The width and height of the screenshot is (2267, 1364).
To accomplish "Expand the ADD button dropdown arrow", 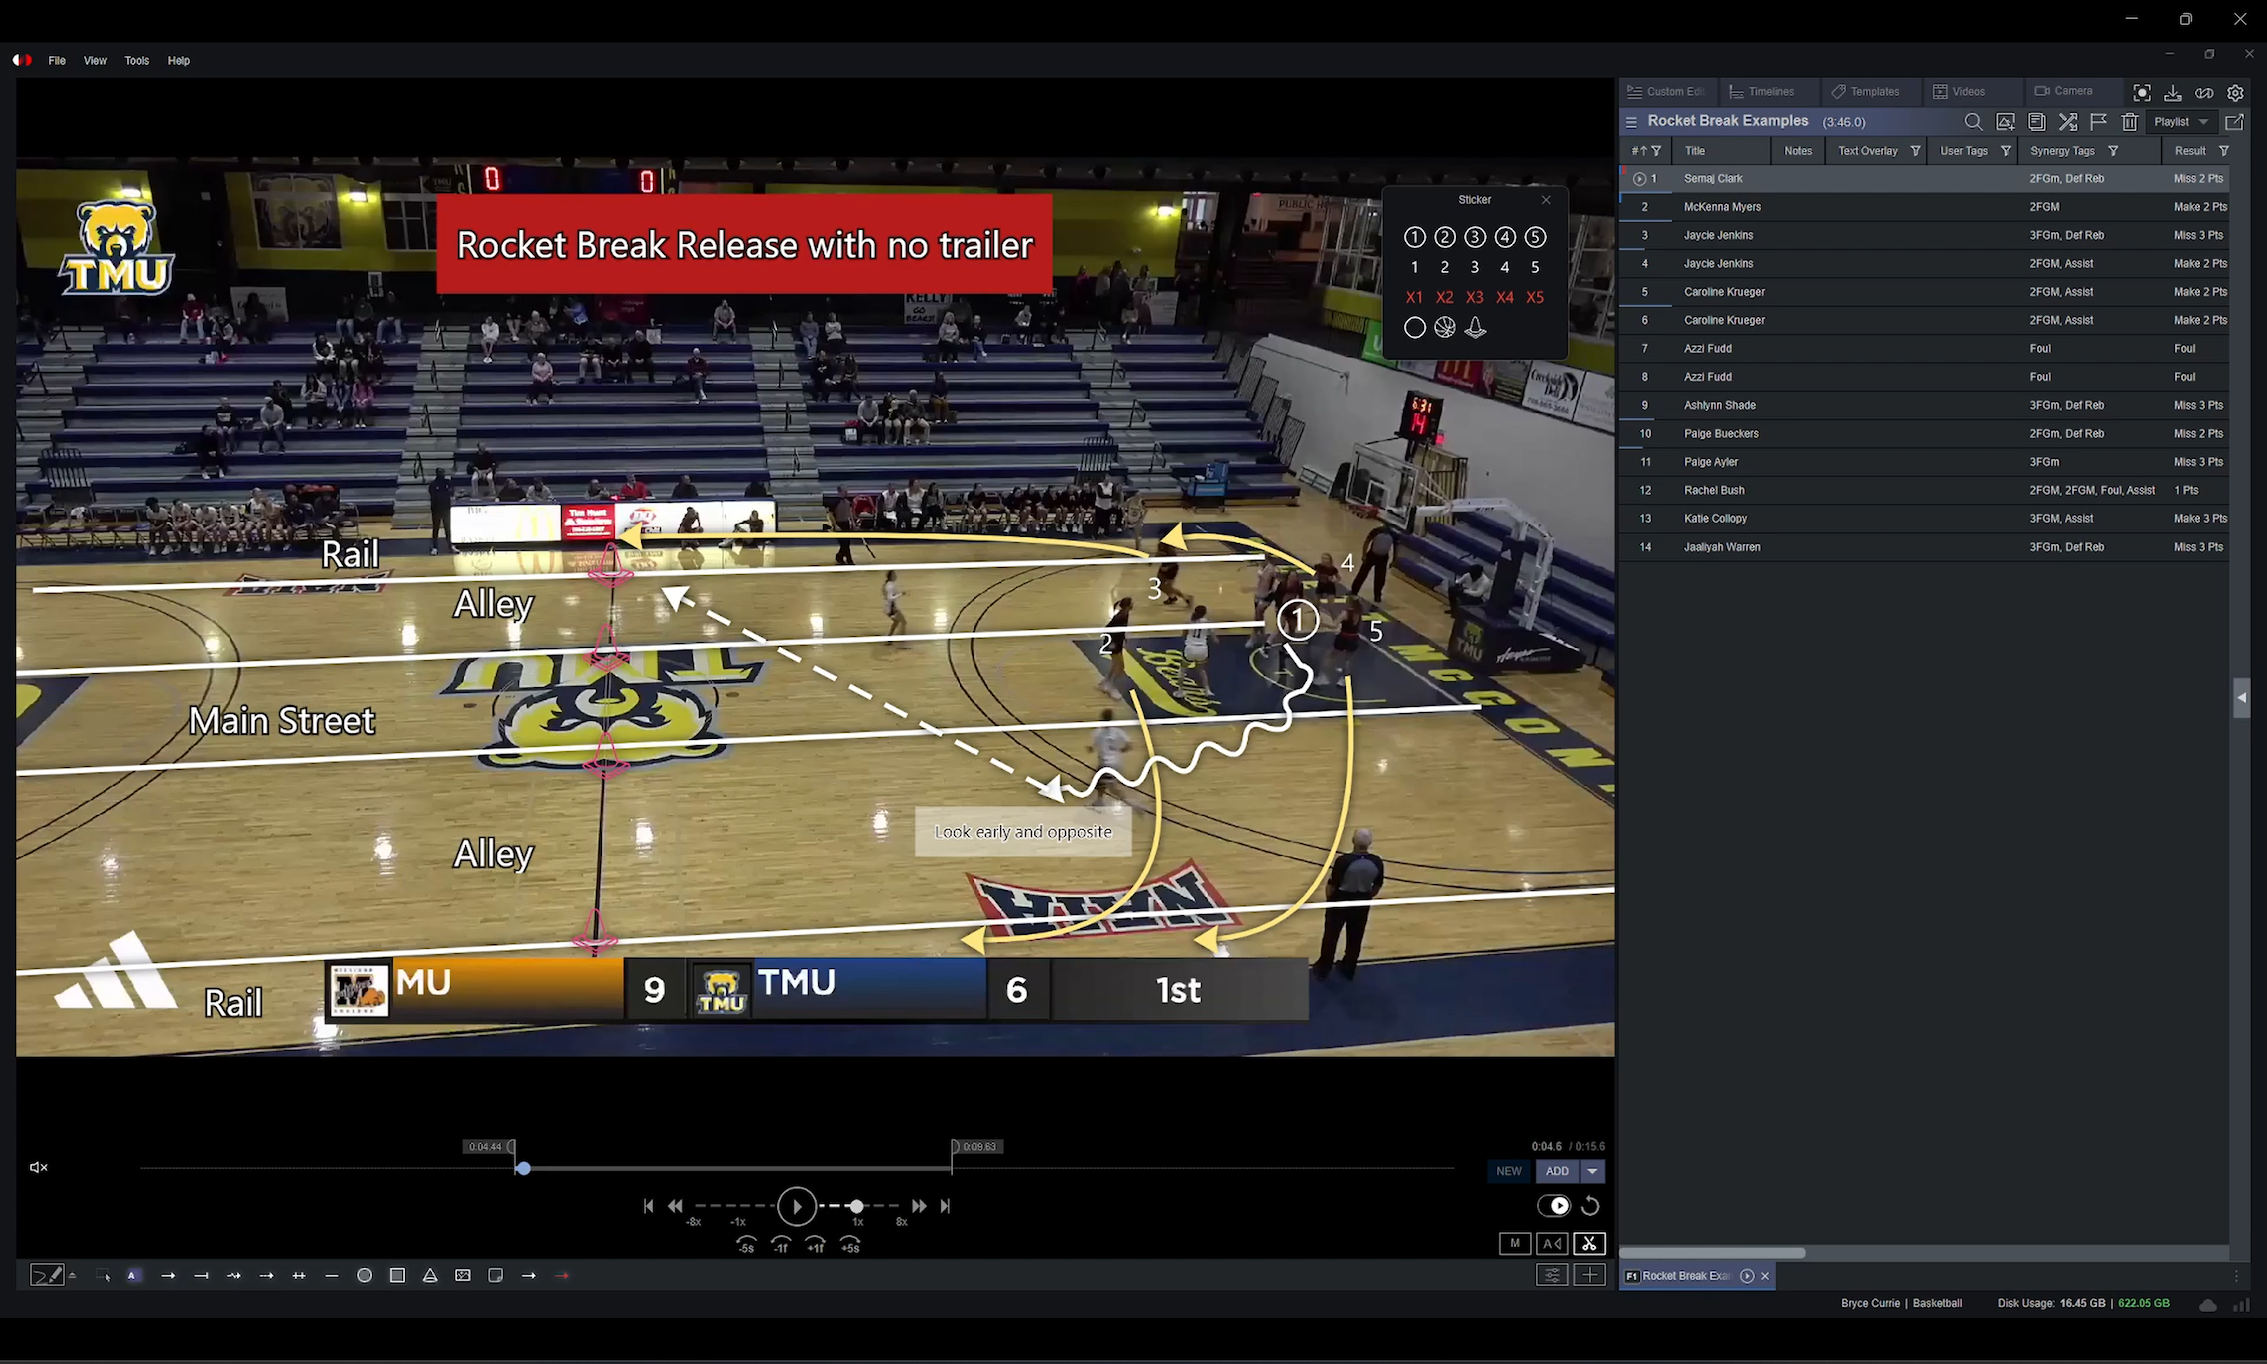I will point(1592,1171).
